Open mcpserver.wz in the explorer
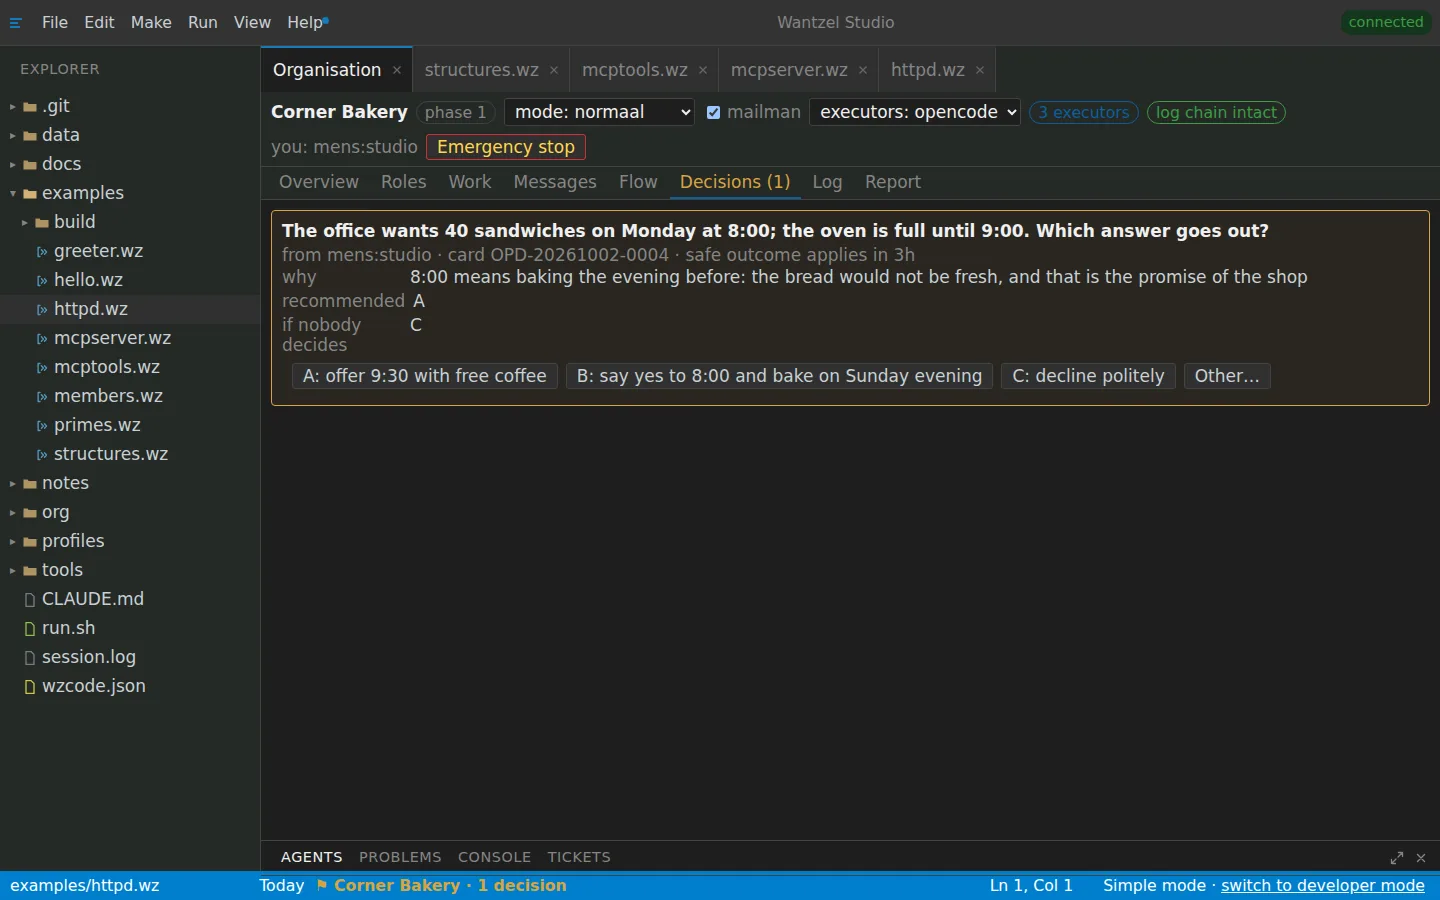 (x=112, y=338)
